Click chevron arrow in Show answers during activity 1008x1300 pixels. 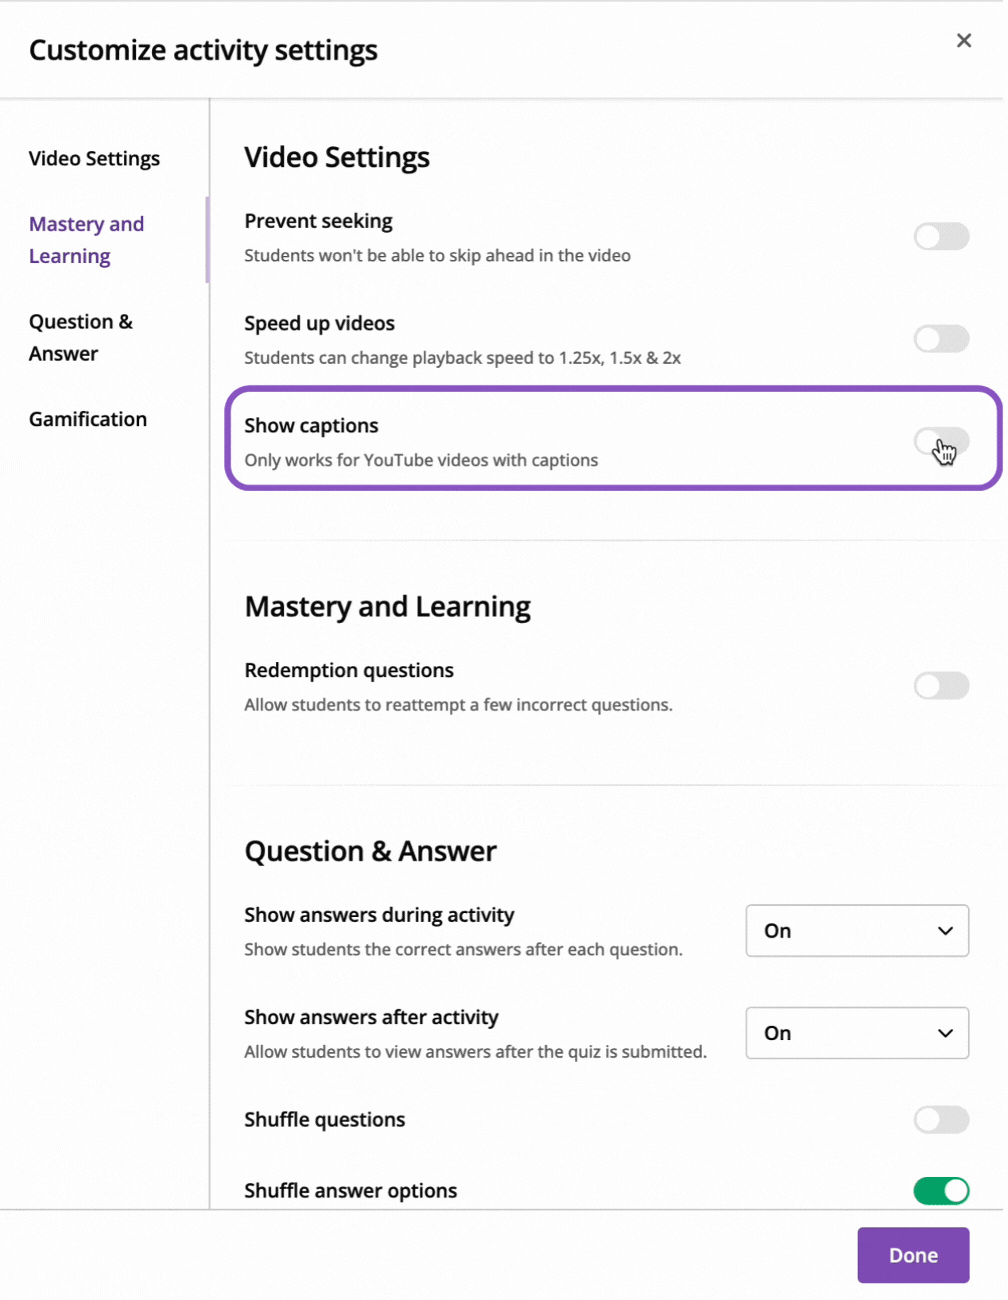(945, 931)
